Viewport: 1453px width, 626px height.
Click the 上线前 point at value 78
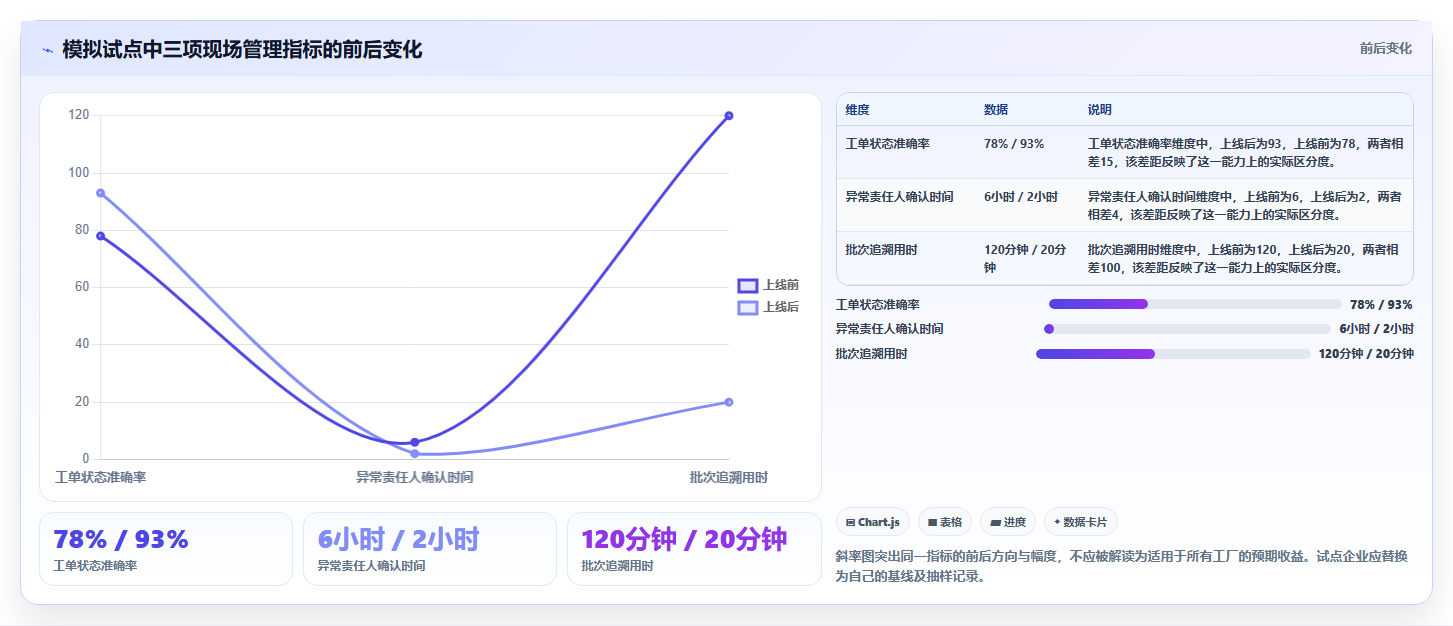tap(100, 236)
